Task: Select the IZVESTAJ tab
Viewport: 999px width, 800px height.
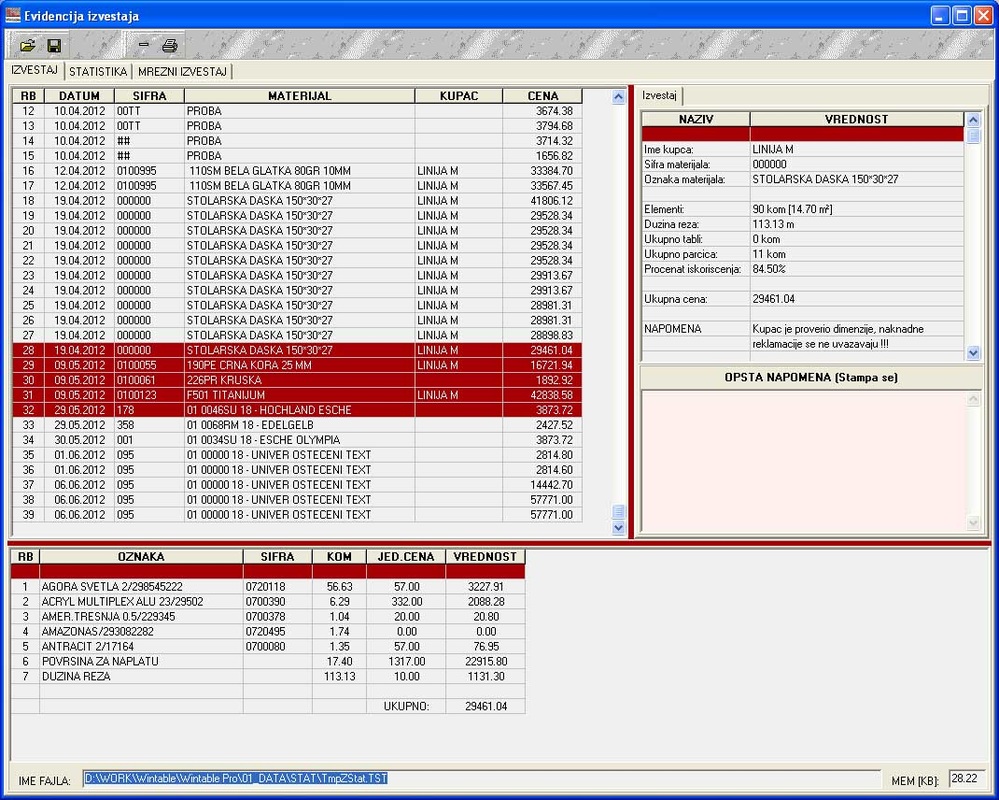Action: (34, 71)
